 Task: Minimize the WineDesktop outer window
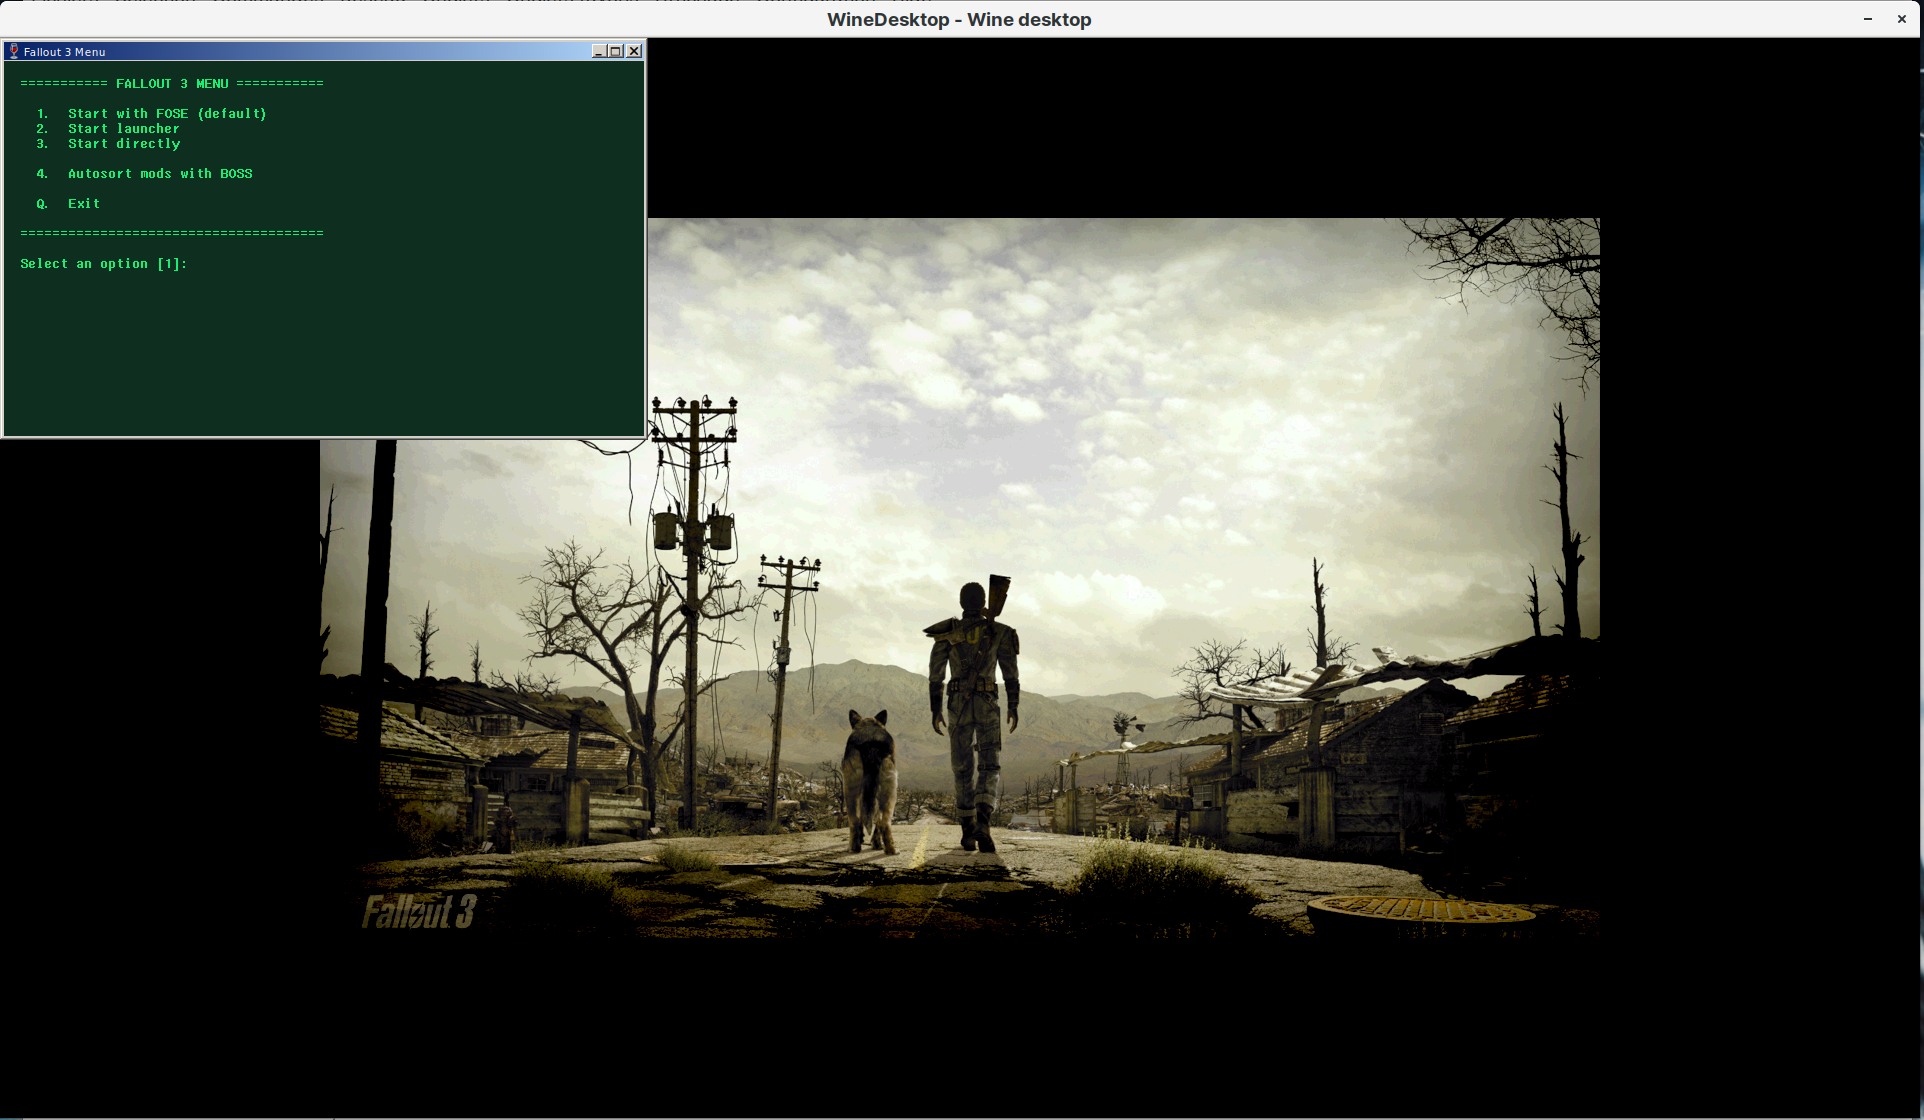[x=1867, y=19]
